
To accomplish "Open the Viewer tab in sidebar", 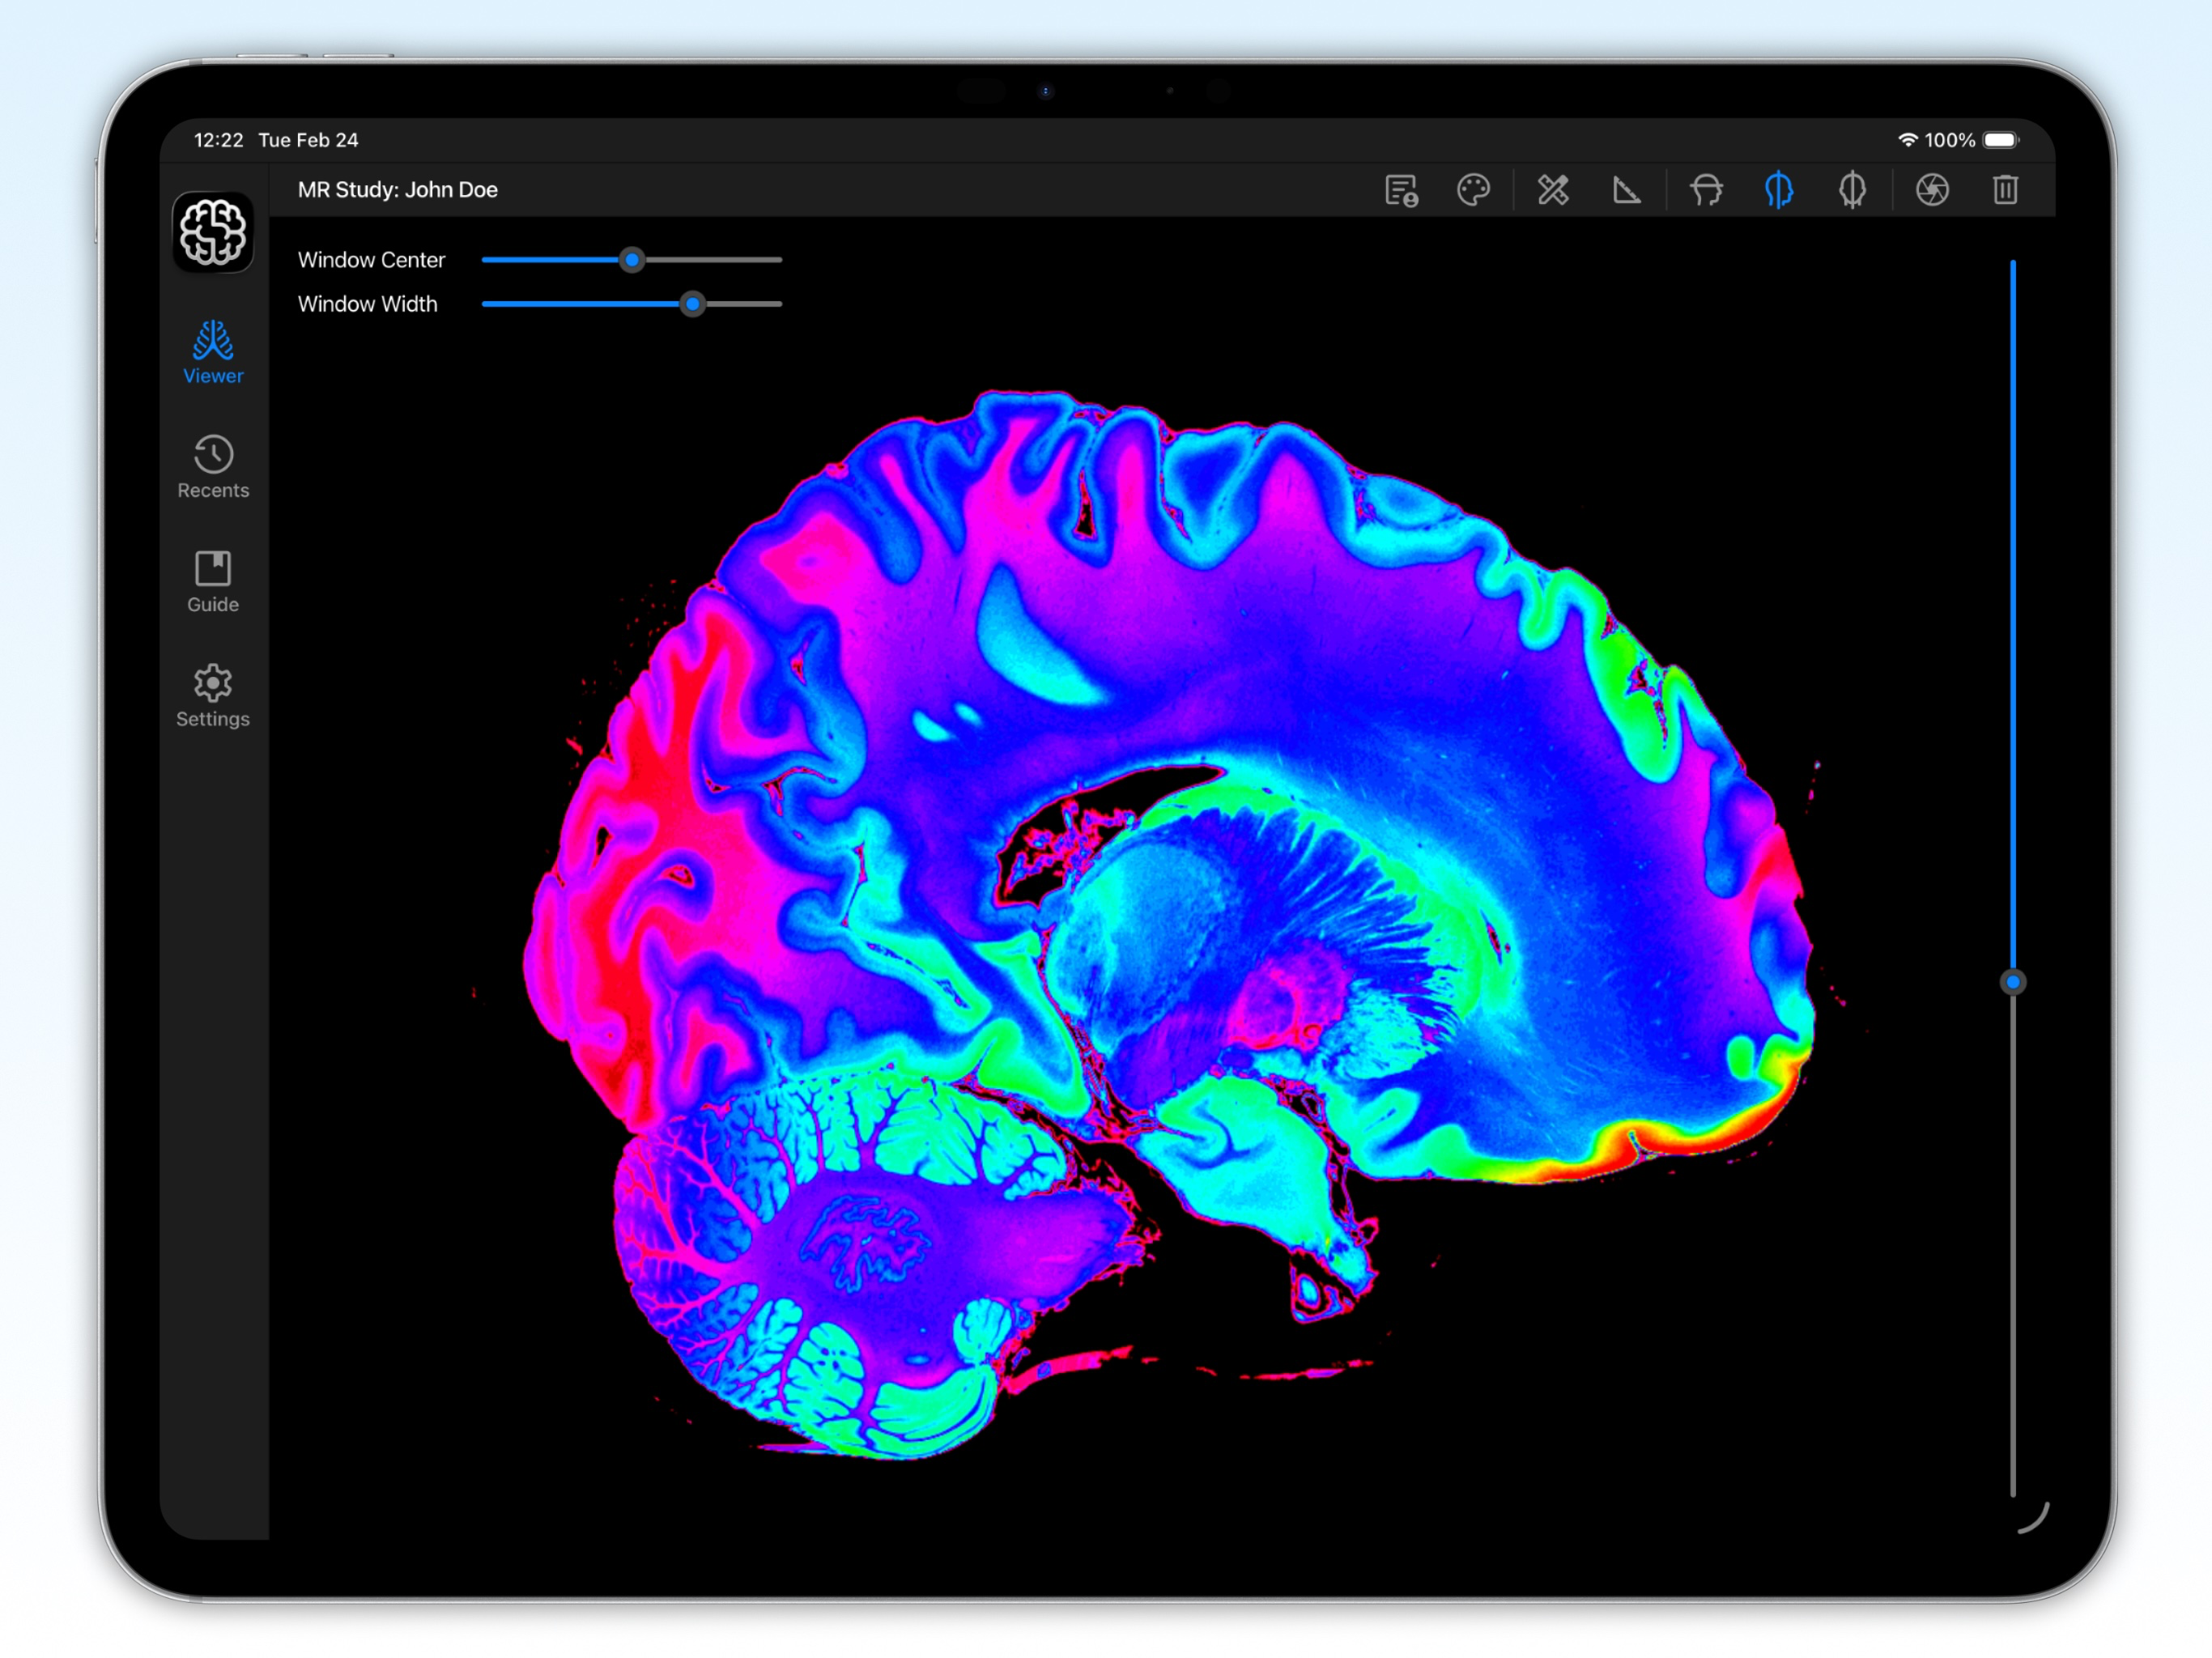I will (213, 353).
